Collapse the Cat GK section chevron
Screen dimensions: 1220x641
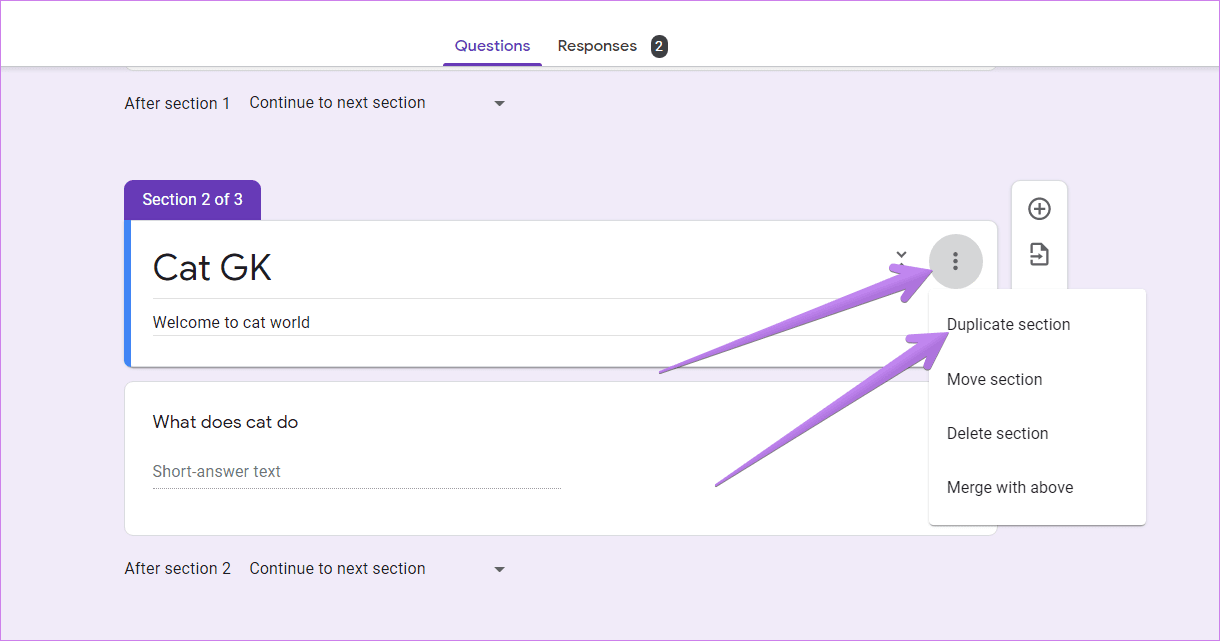pyautogui.click(x=901, y=255)
